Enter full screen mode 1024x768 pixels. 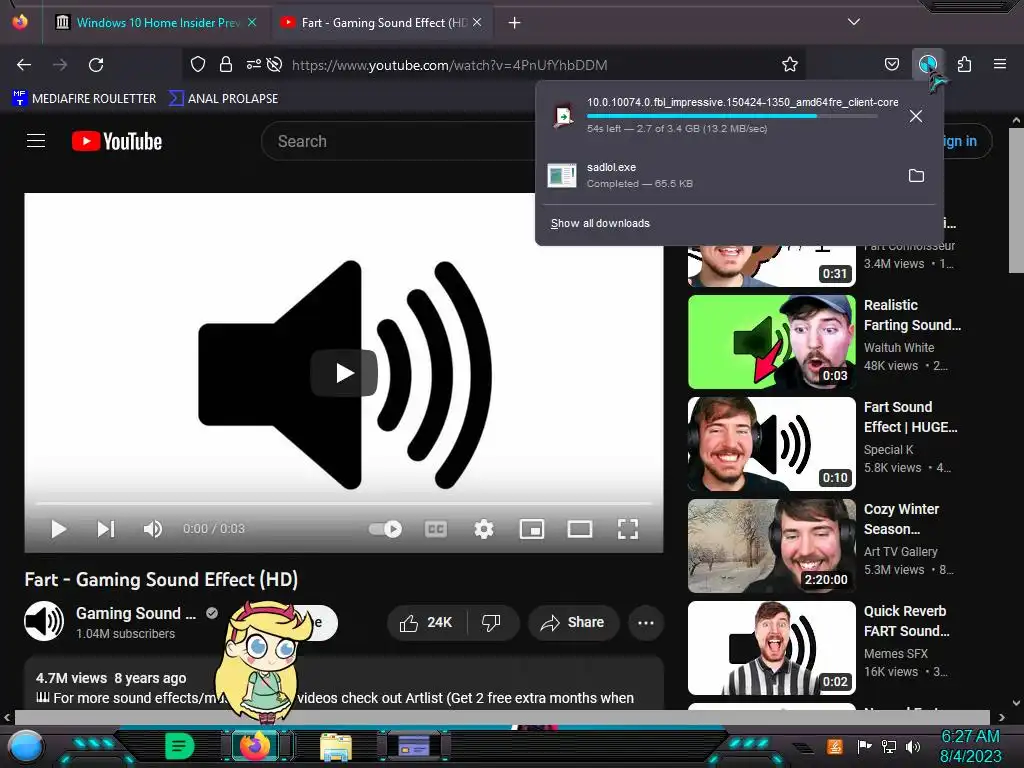point(628,529)
